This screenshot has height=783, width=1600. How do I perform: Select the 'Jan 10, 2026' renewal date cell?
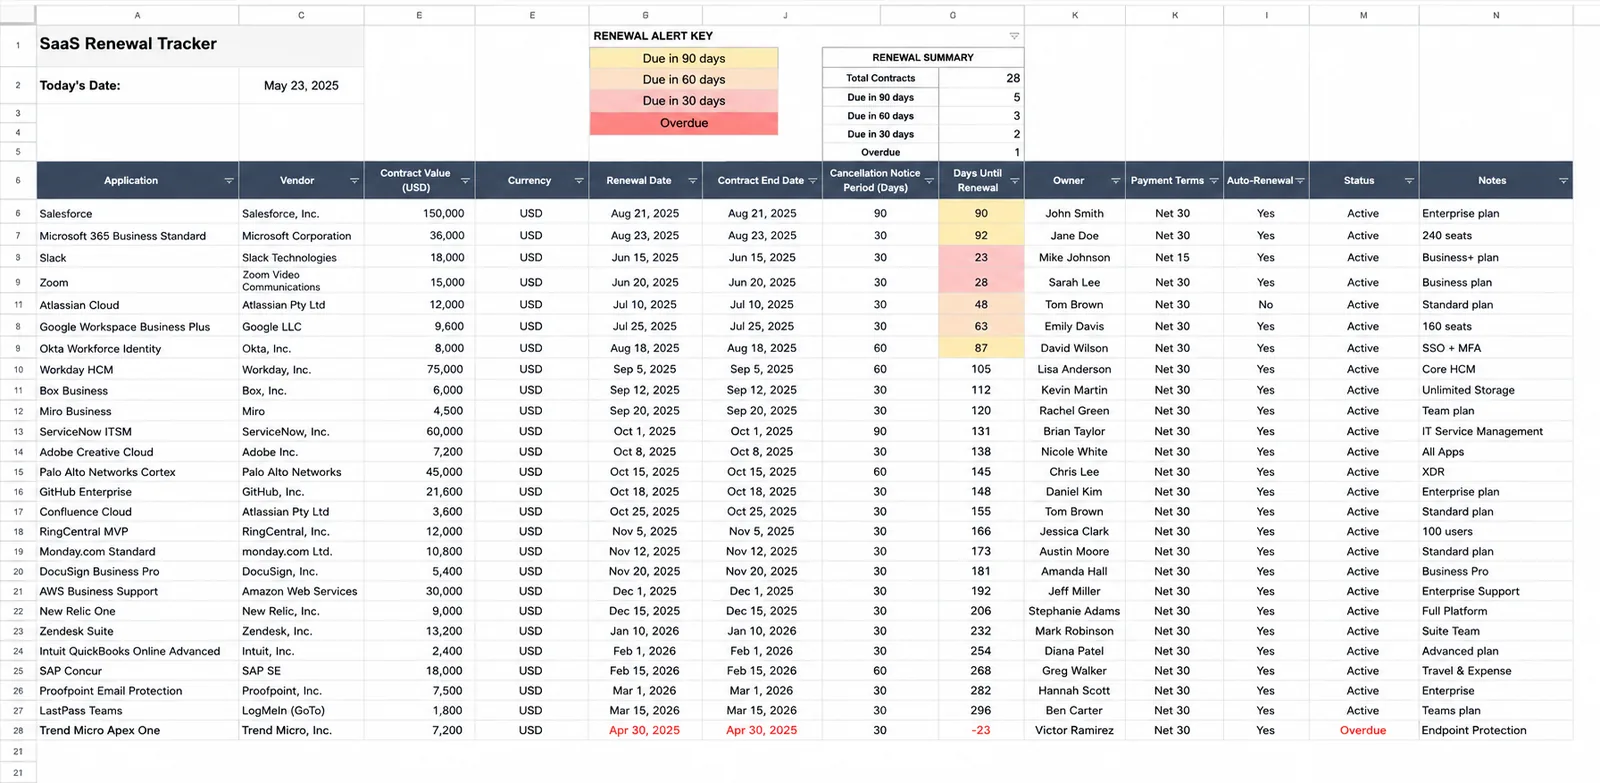645,631
